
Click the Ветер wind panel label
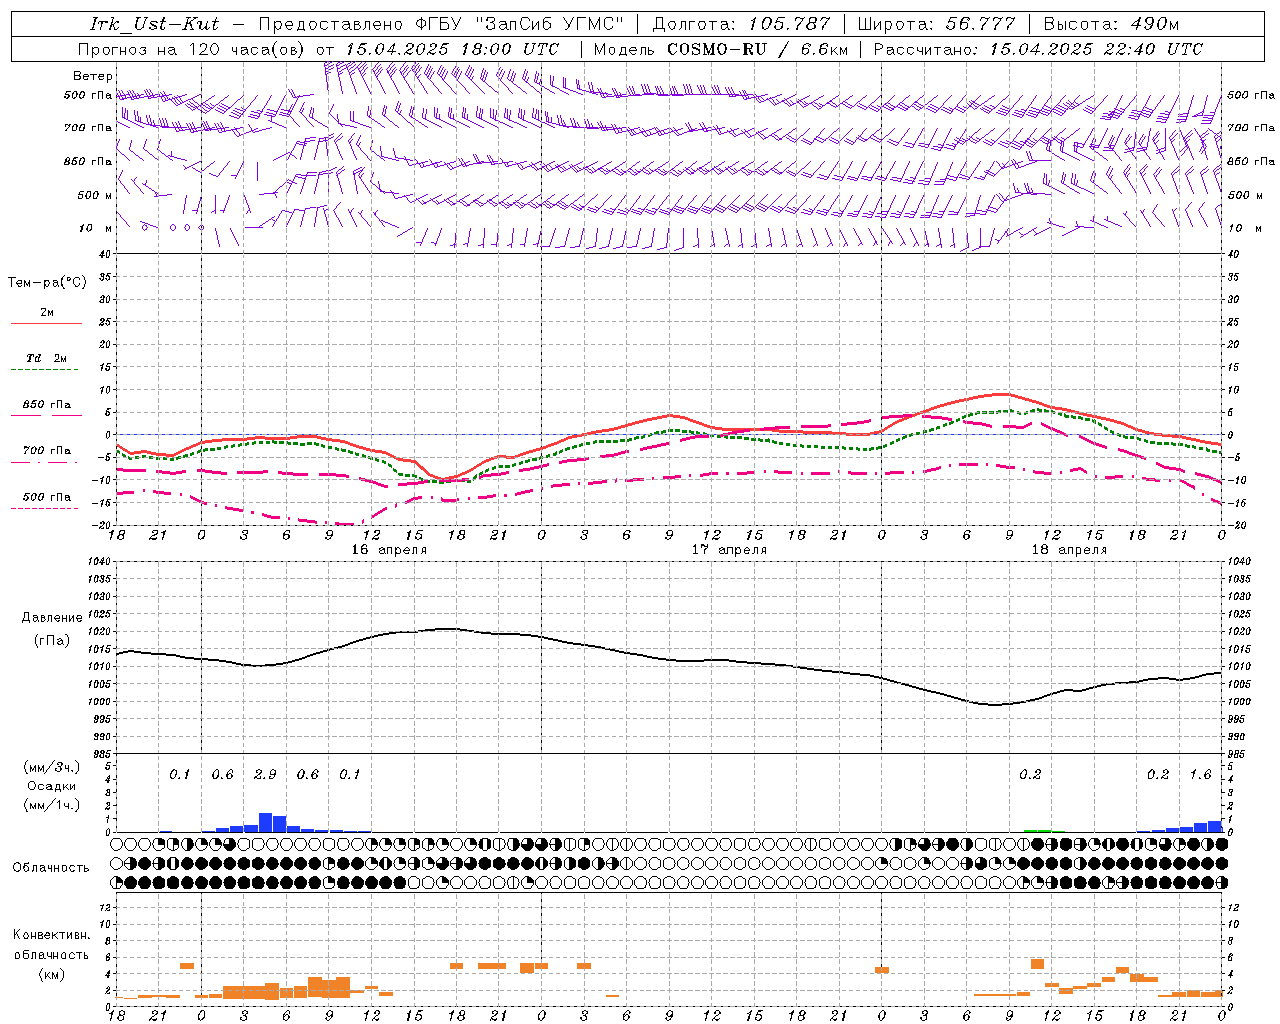click(93, 76)
